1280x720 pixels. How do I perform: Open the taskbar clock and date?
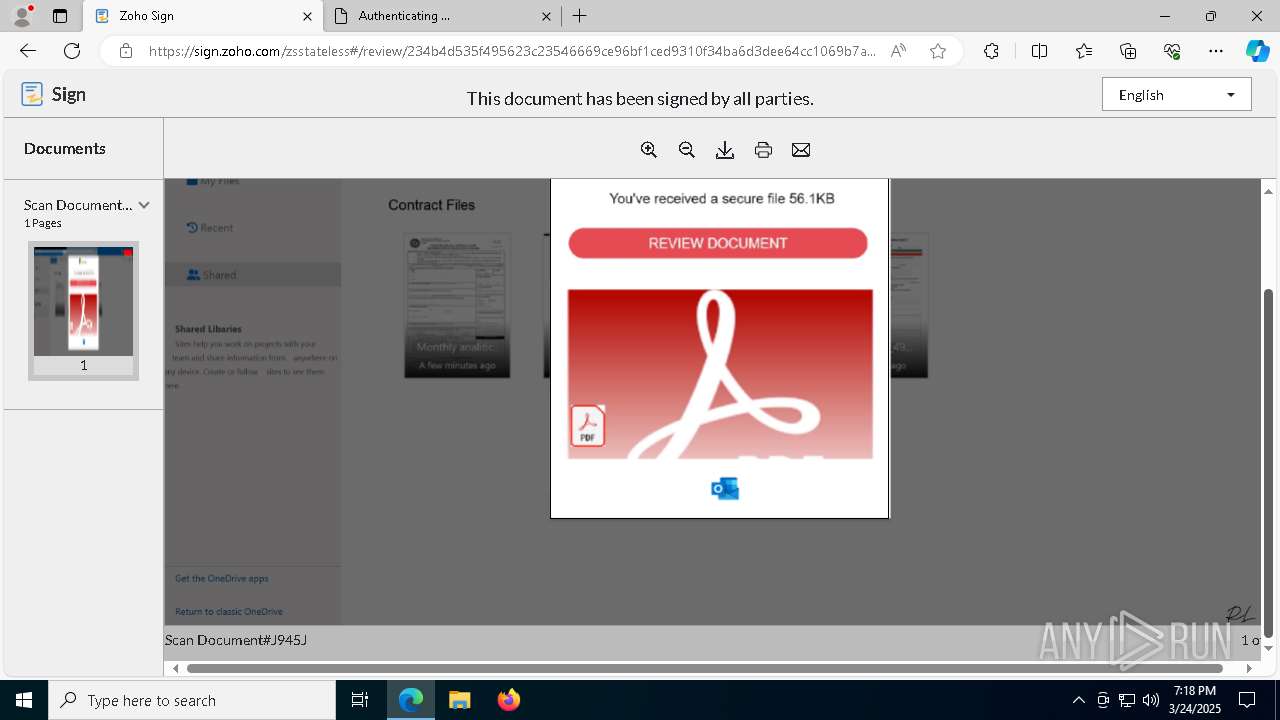[x=1194, y=700]
